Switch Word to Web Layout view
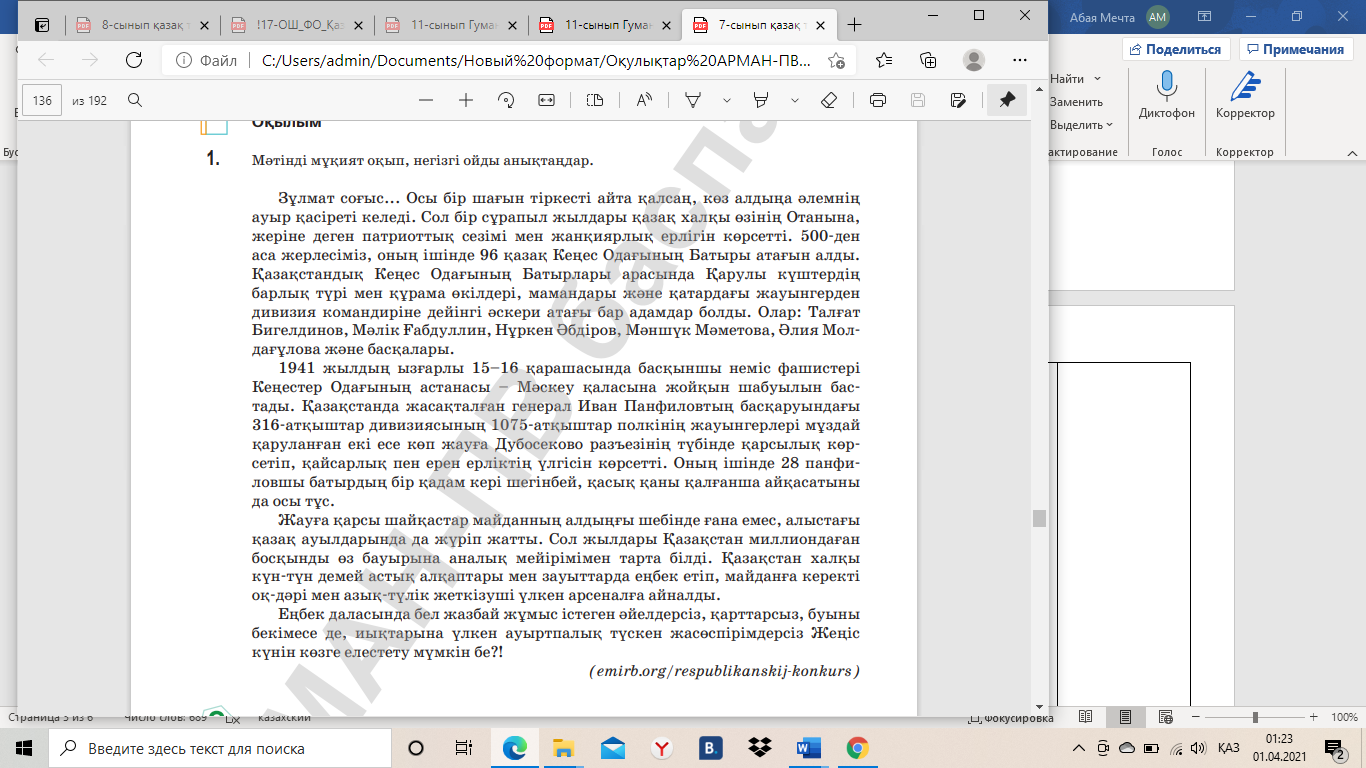 pyautogui.click(x=1164, y=717)
